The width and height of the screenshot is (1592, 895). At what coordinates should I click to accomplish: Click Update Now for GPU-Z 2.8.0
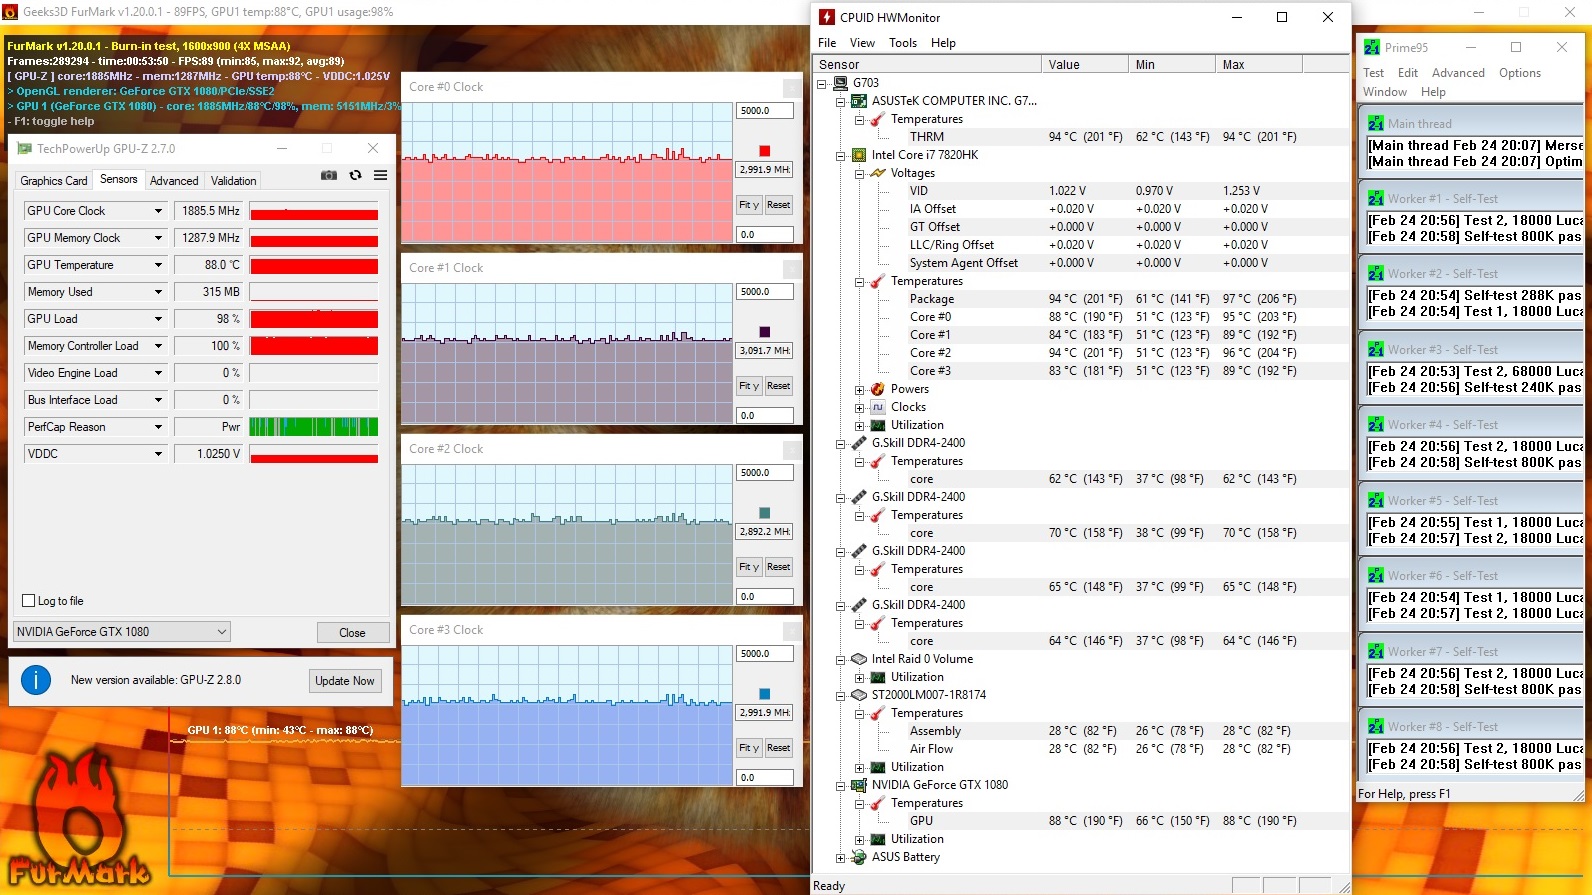(345, 681)
